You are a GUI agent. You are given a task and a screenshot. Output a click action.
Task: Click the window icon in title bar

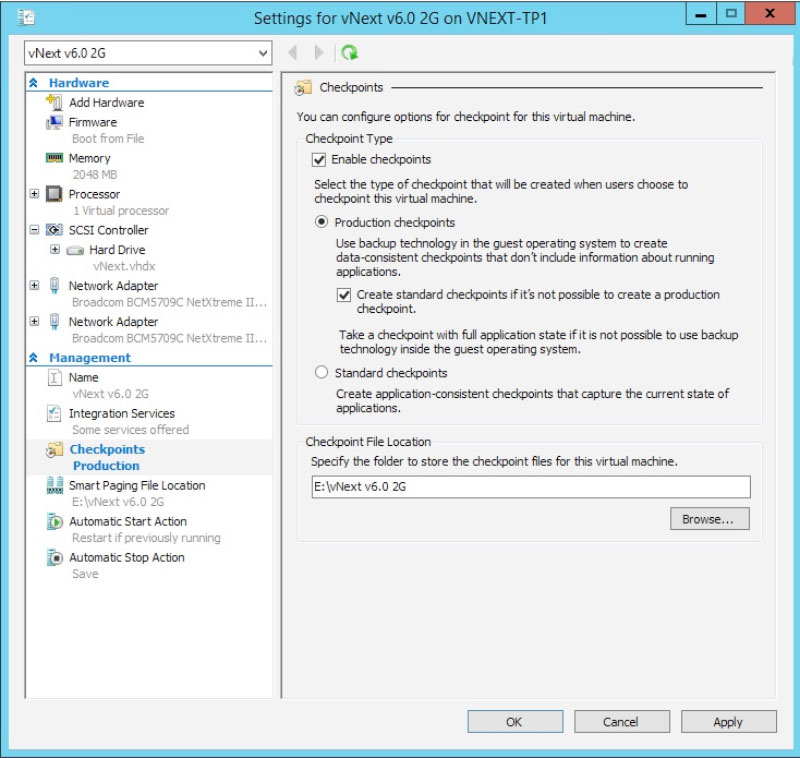(x=26, y=18)
